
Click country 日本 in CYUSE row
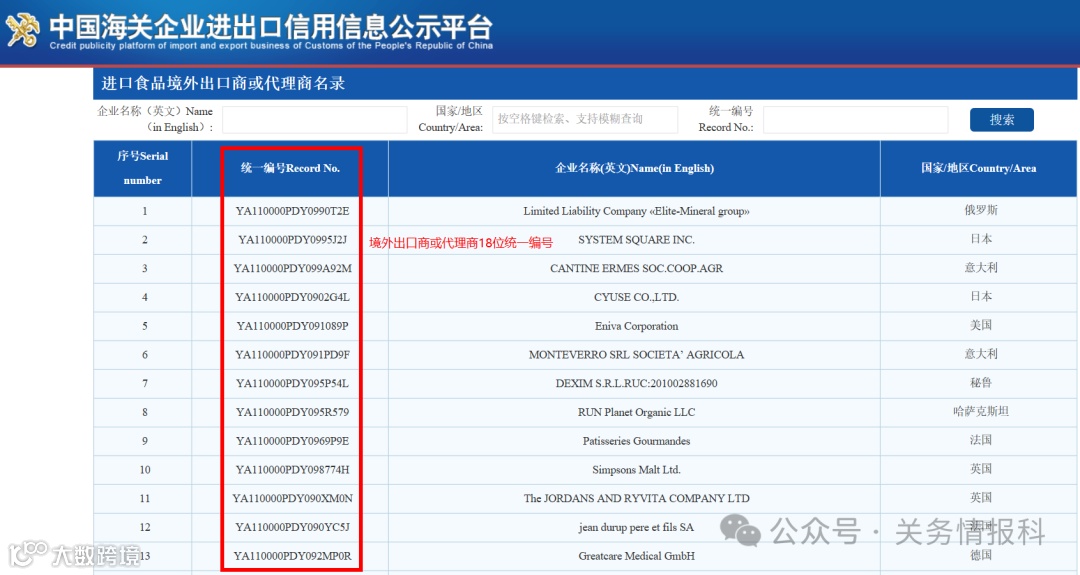point(981,297)
